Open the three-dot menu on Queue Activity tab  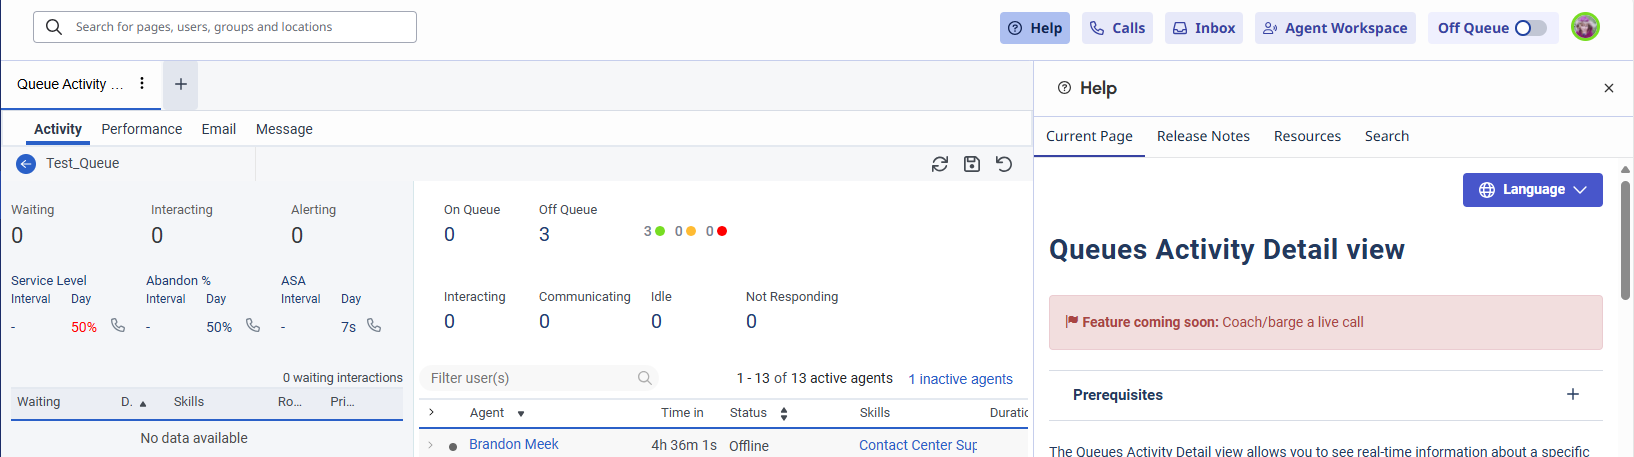click(142, 84)
